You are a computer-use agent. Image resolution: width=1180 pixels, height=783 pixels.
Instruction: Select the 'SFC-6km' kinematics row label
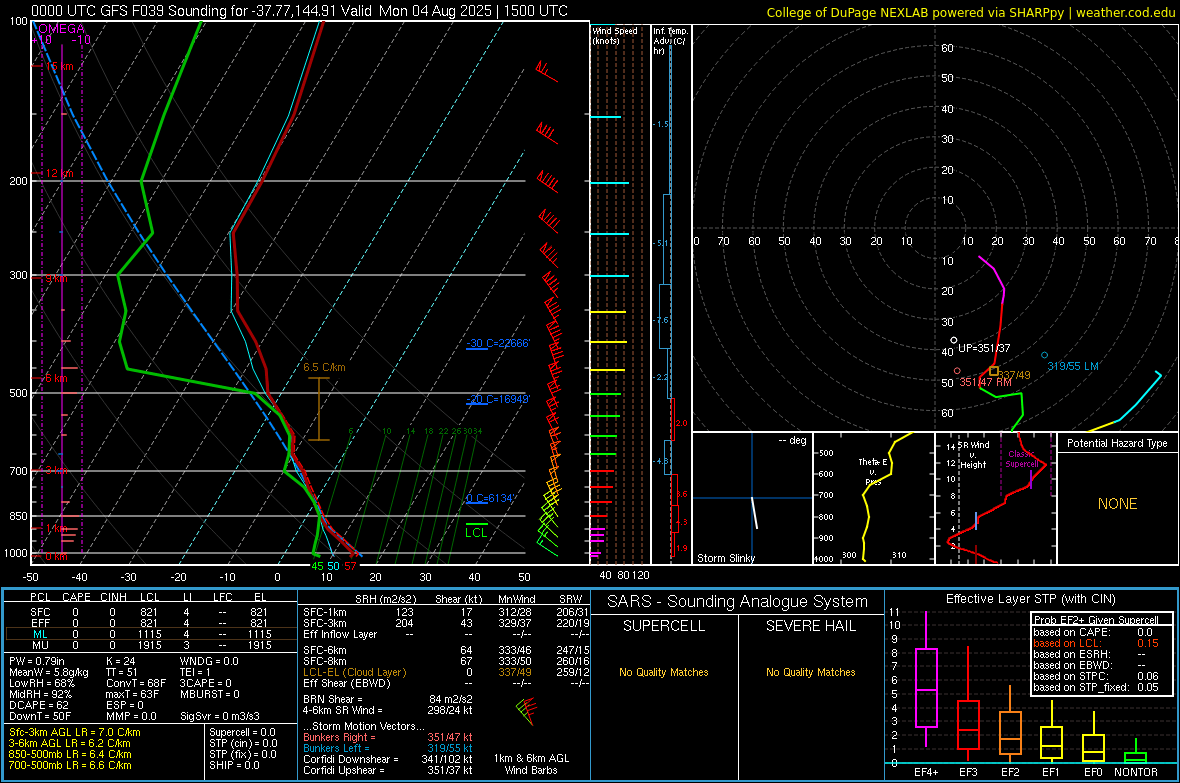325,650
